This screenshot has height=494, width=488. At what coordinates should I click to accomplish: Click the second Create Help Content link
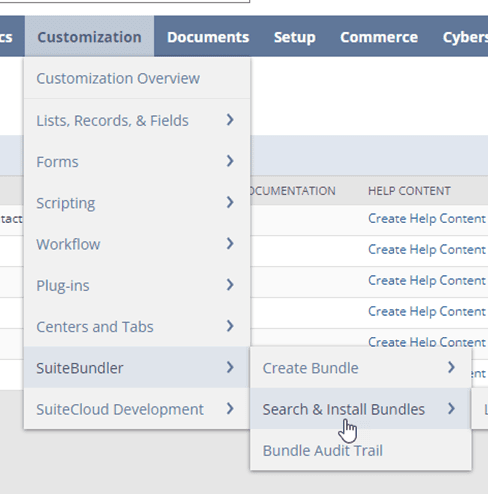(427, 250)
